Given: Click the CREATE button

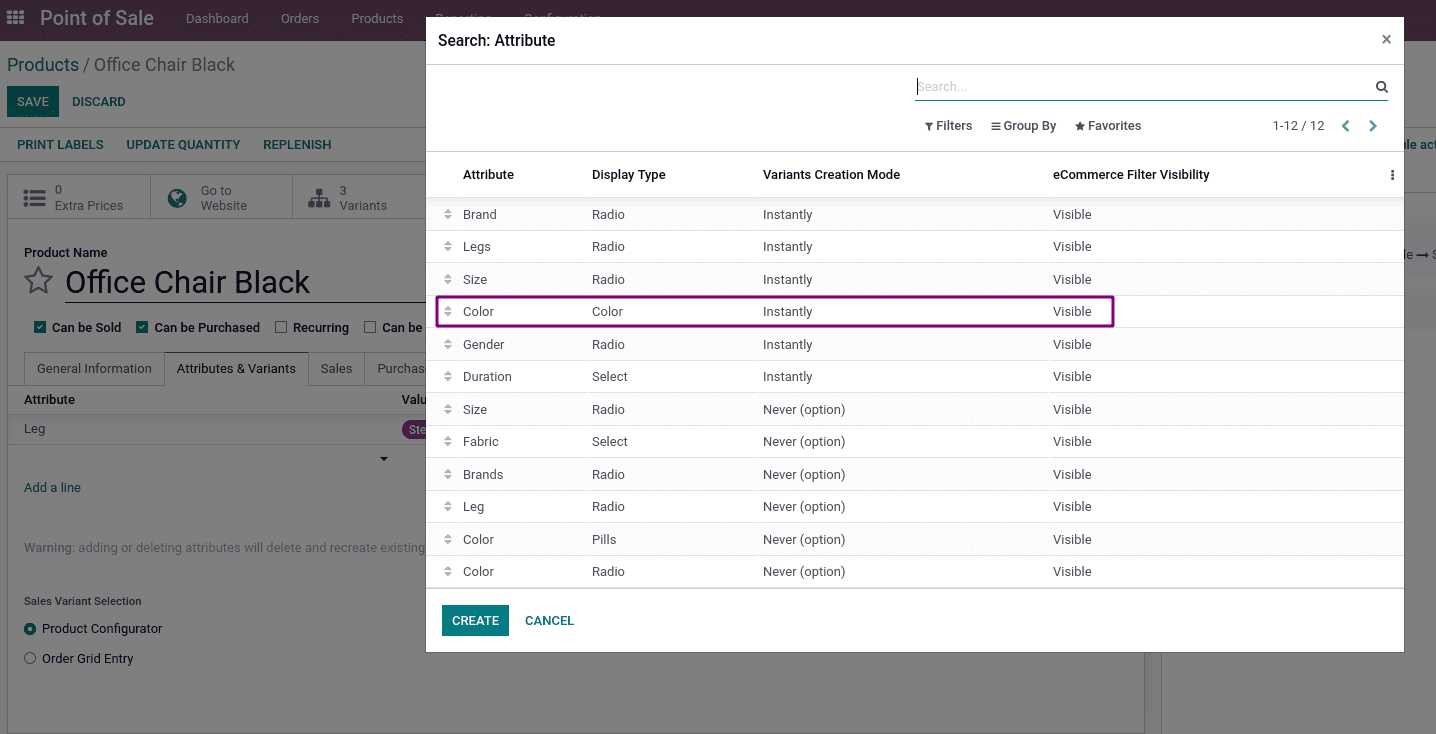Looking at the screenshot, I should tap(475, 621).
